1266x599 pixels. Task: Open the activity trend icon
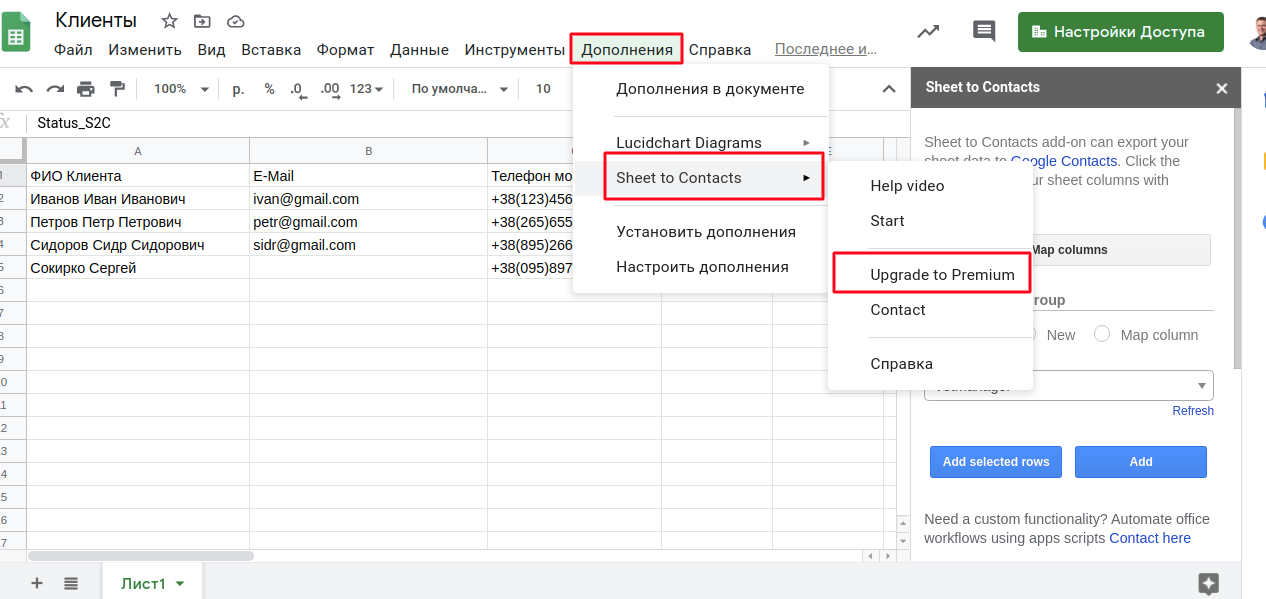(x=928, y=32)
